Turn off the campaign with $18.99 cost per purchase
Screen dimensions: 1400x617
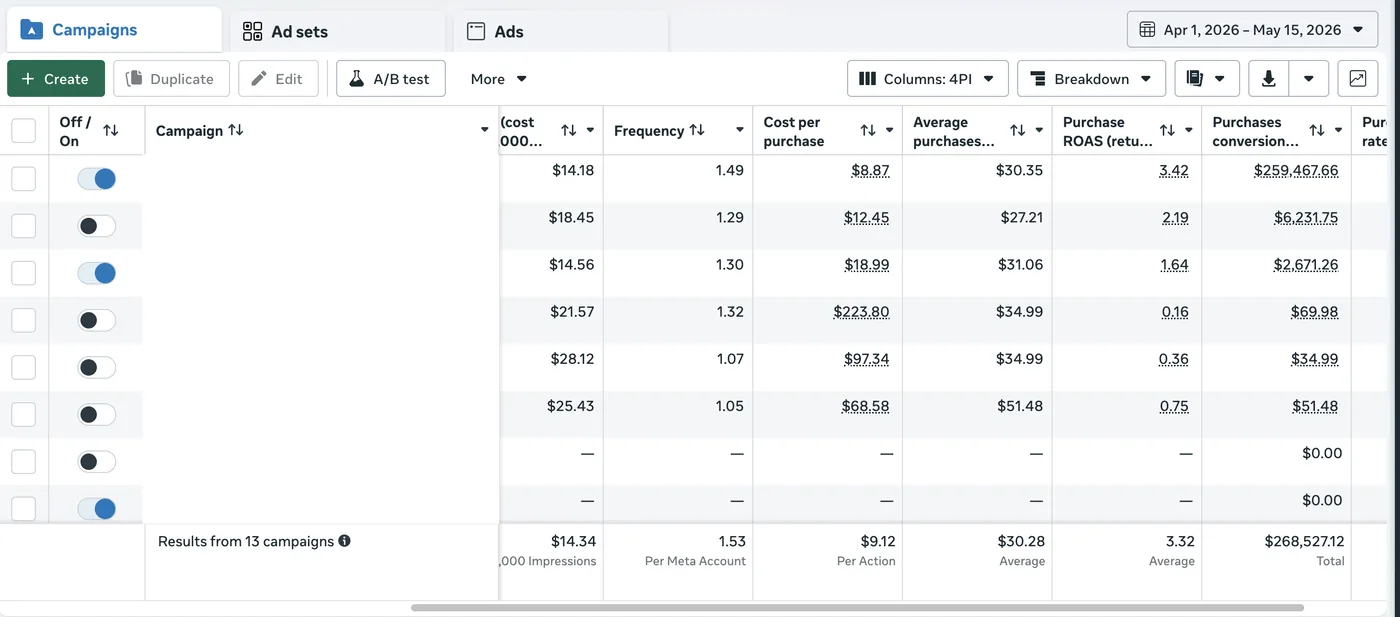[97, 273]
